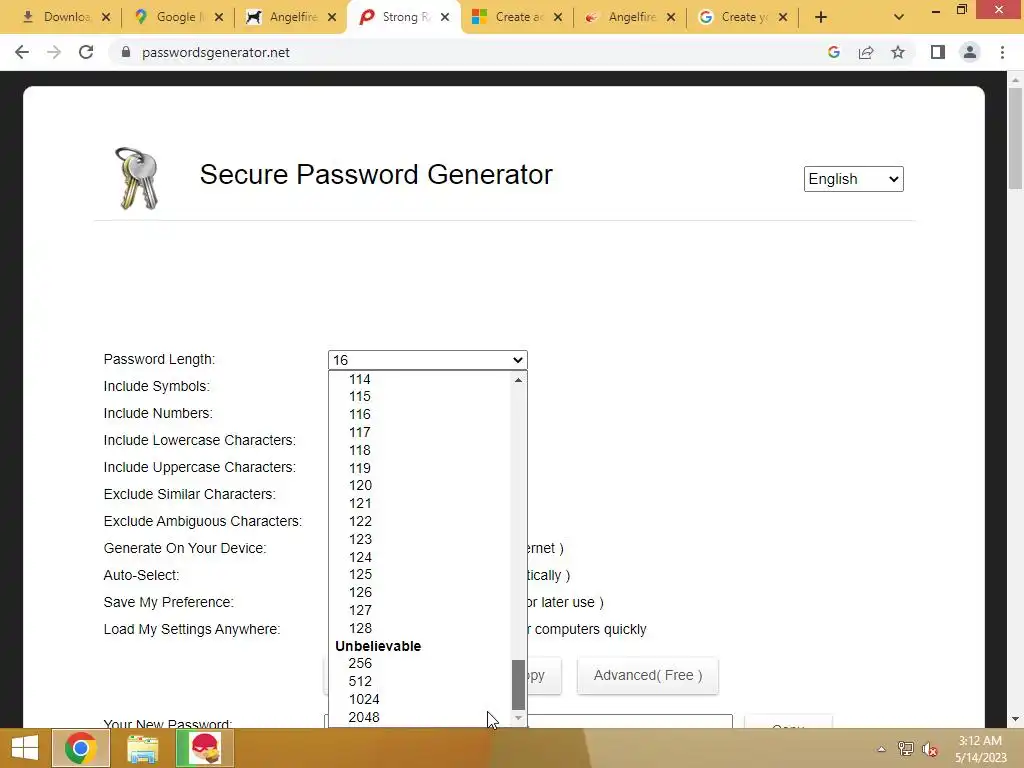Image resolution: width=1024 pixels, height=768 pixels.
Task: Click the dropdown list scrollbar thumb
Action: point(519,684)
